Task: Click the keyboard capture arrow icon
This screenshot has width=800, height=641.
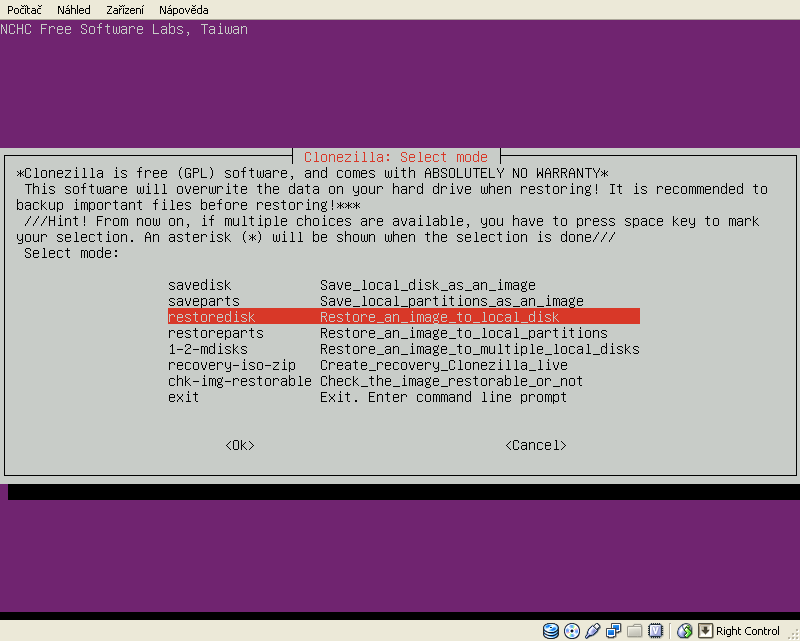Action: [x=705, y=631]
